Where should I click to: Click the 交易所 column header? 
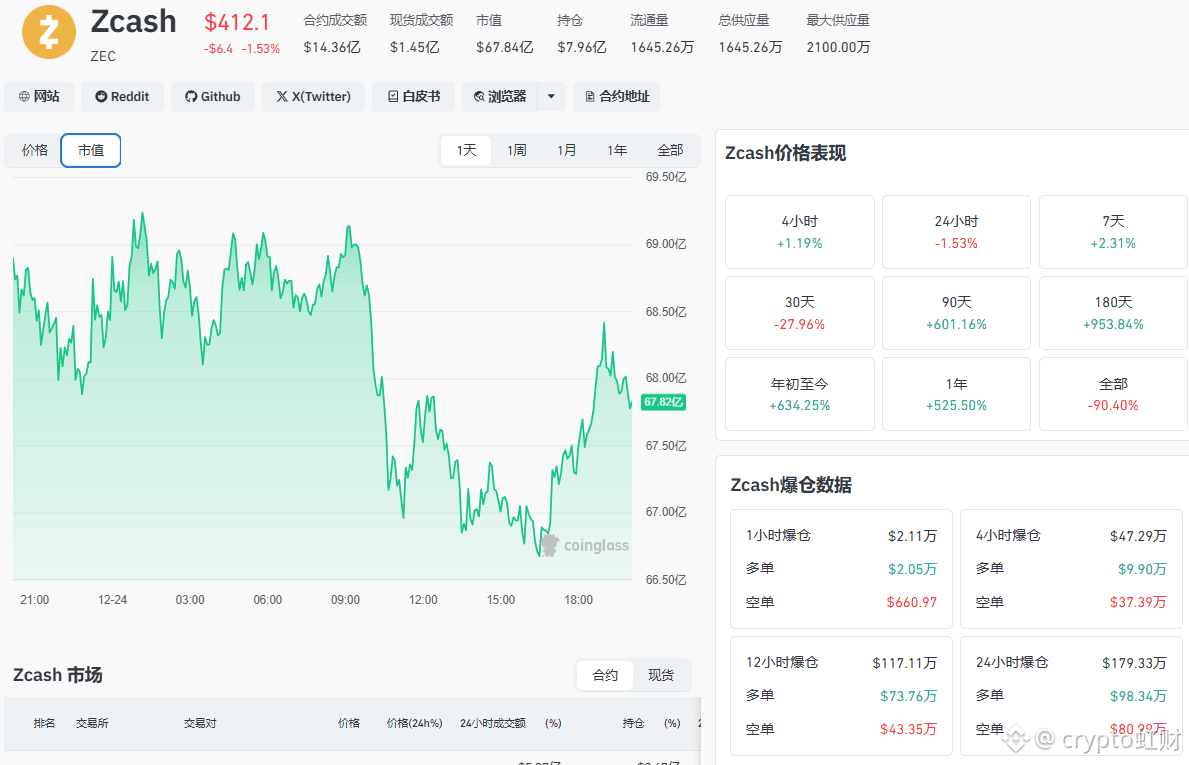(x=92, y=723)
